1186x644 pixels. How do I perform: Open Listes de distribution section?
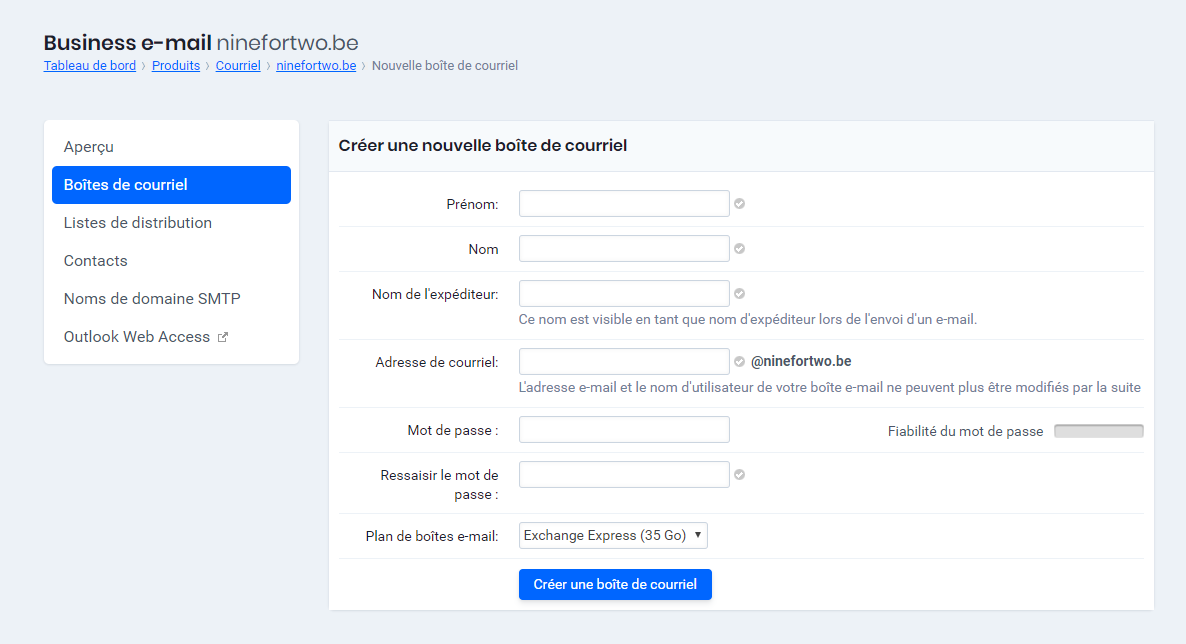coord(138,222)
